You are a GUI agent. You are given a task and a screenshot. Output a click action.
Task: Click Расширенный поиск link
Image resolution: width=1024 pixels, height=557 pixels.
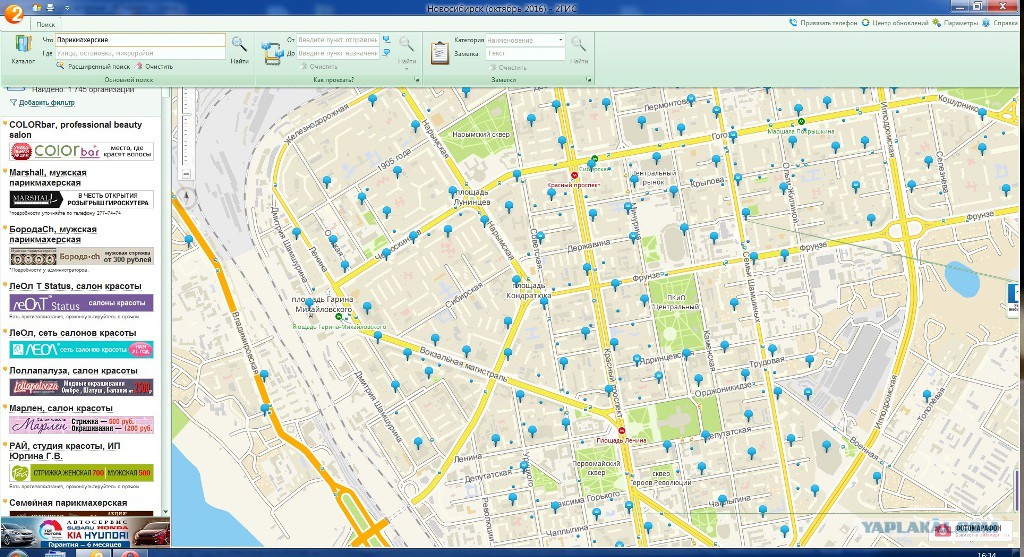coord(98,67)
